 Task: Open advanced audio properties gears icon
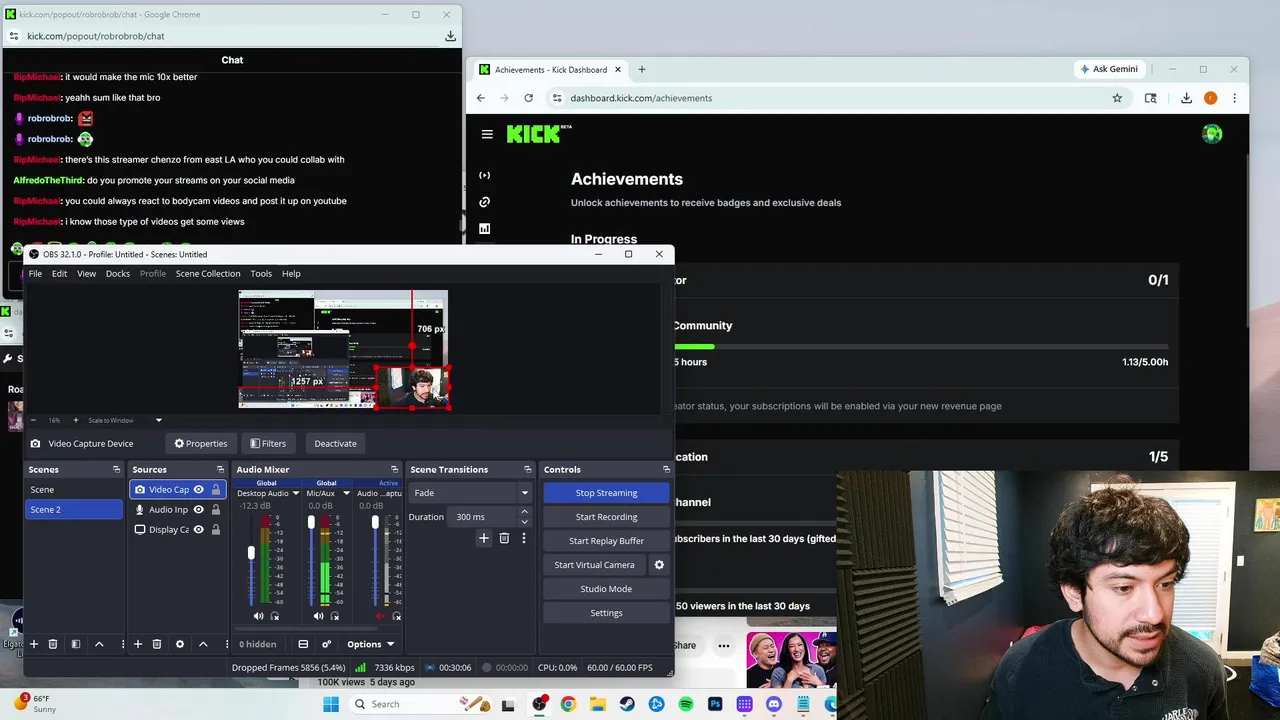click(x=326, y=644)
